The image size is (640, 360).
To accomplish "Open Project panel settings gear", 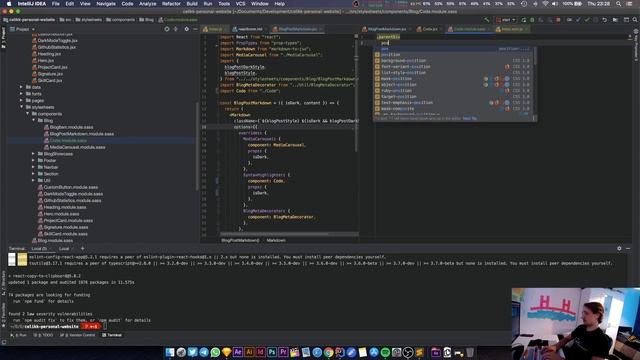I will coord(187,29).
